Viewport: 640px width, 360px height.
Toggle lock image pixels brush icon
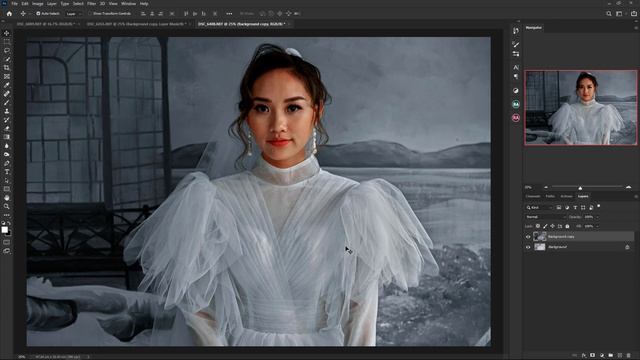point(545,226)
